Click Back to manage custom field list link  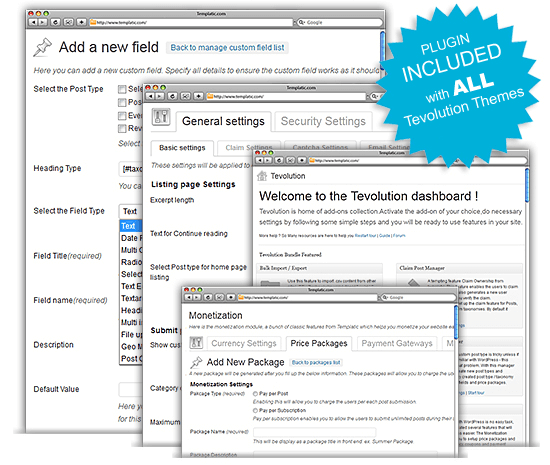point(227,48)
